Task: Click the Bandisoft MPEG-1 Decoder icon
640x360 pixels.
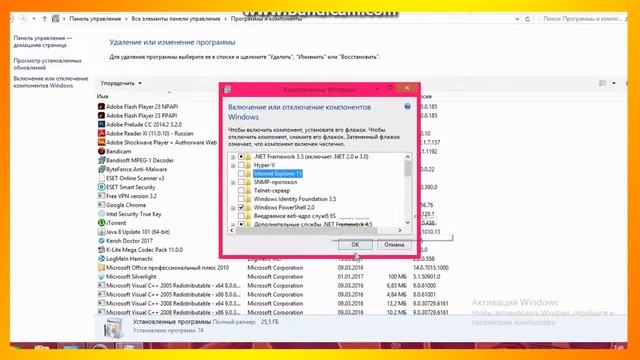Action: [101, 160]
